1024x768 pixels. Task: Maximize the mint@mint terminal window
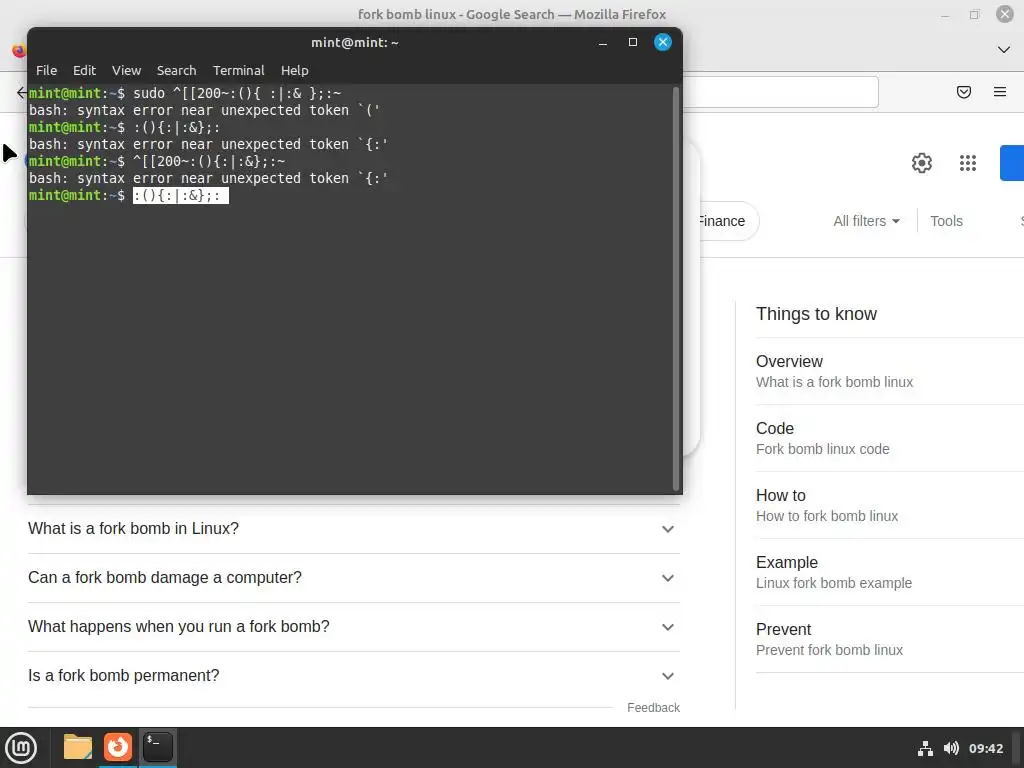[633, 42]
